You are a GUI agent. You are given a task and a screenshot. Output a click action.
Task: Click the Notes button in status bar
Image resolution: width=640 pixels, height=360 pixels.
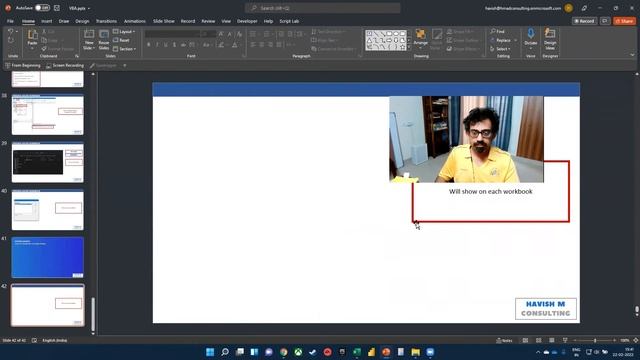504,340
